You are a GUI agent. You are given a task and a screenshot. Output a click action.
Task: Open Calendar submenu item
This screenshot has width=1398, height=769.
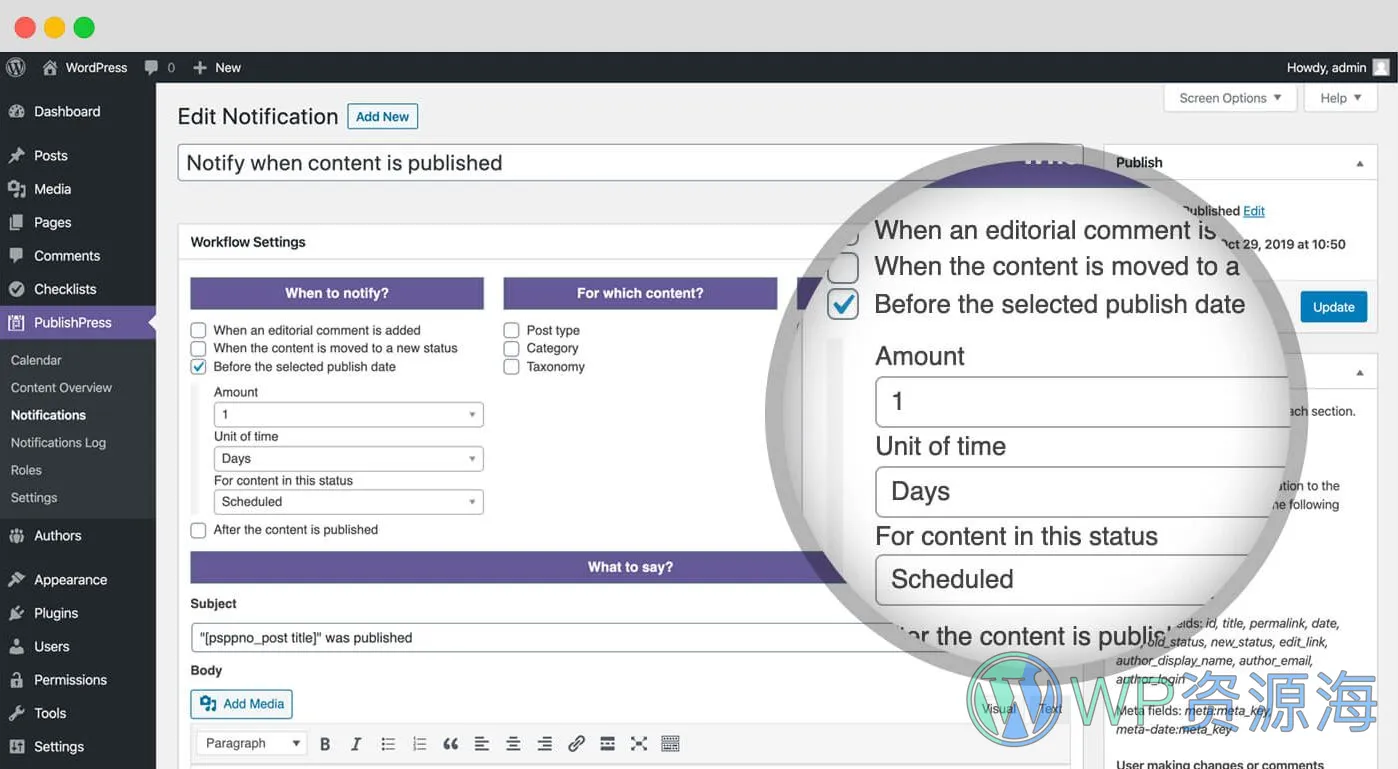pos(36,360)
